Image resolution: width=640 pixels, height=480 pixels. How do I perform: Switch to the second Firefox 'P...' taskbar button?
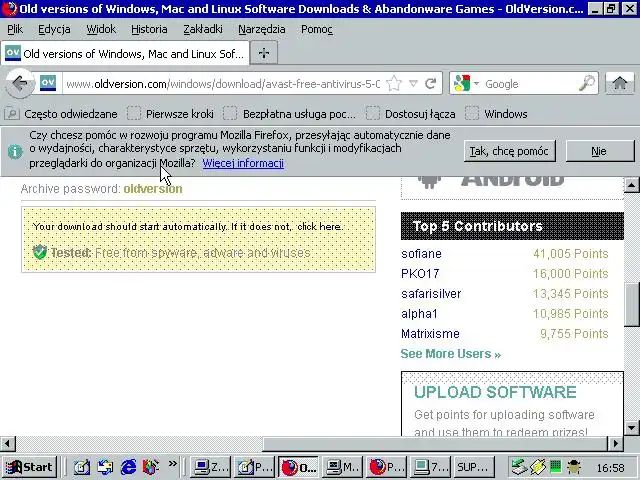click(x=387, y=467)
